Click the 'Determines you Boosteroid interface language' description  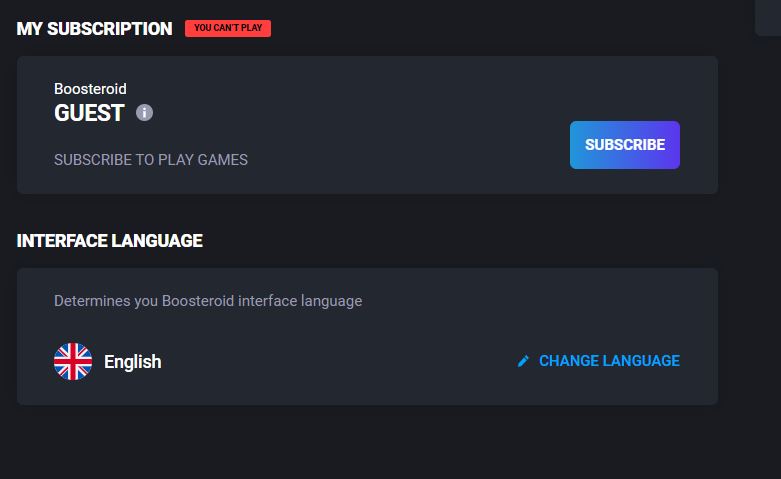208,301
